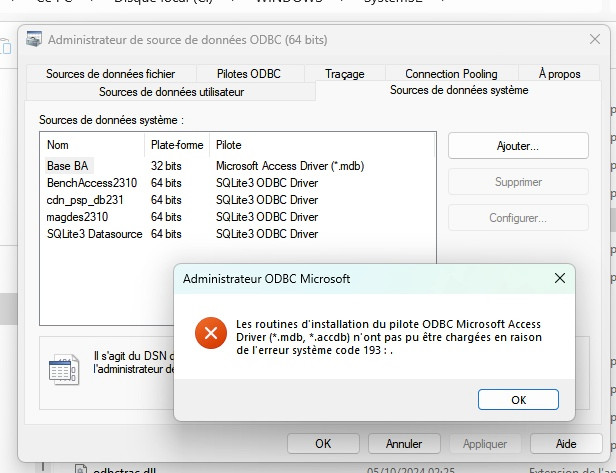Select the Sources de données système tab

tap(459, 90)
